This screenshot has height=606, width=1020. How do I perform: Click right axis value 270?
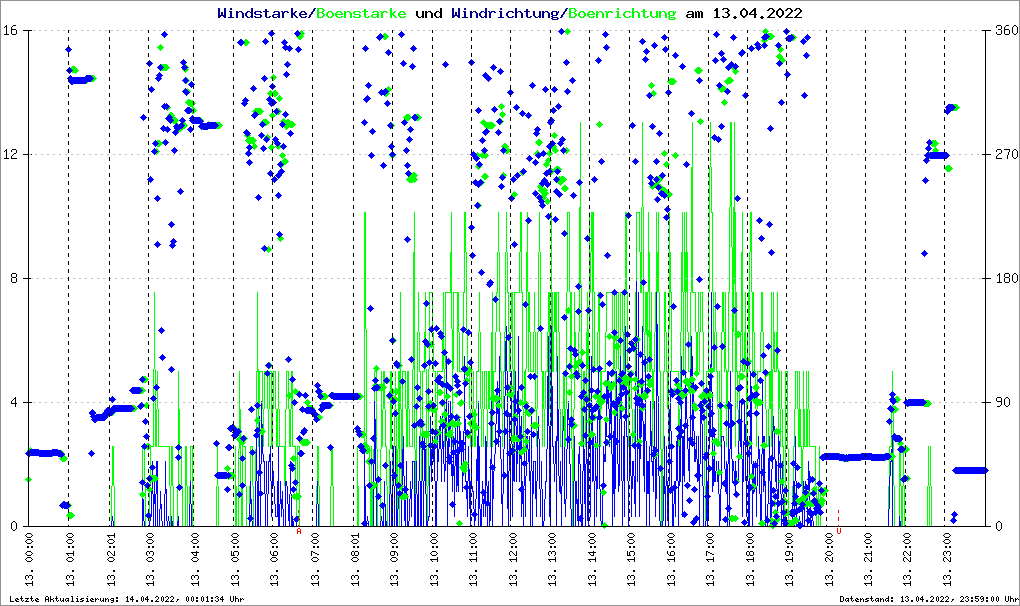1007,155
